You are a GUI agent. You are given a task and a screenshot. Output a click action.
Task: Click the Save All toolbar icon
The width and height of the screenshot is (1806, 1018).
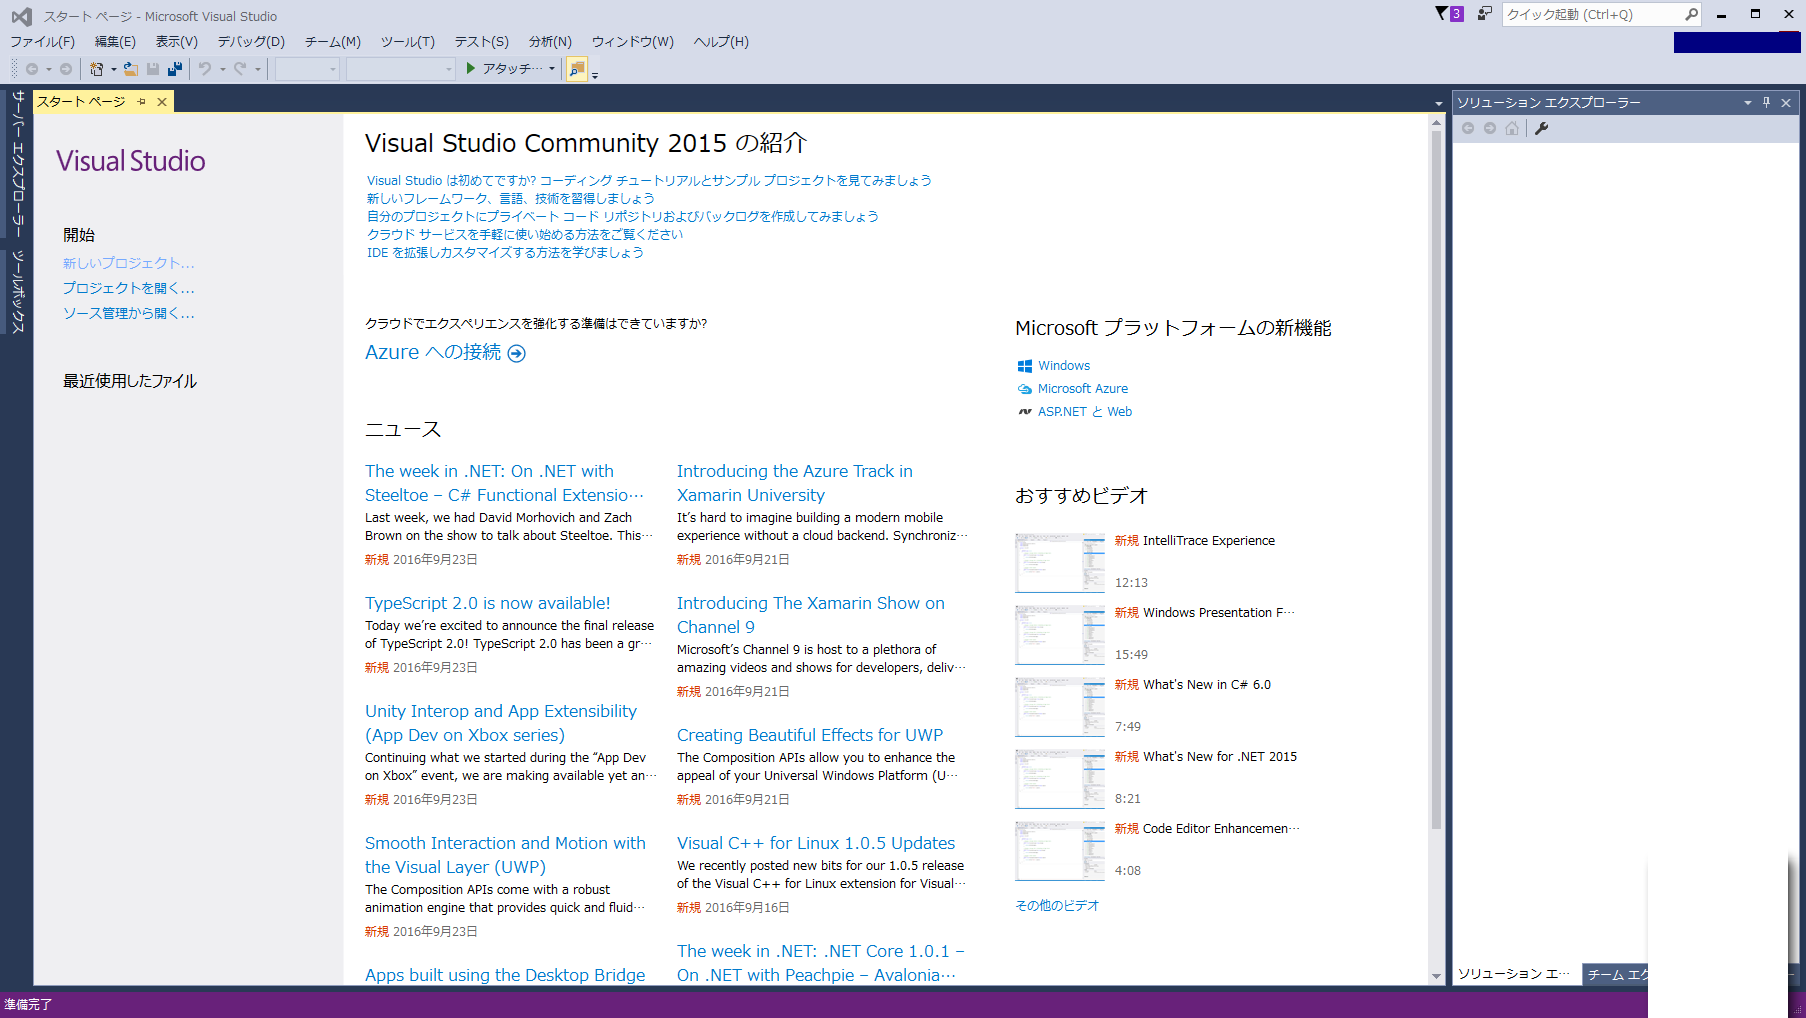175,69
